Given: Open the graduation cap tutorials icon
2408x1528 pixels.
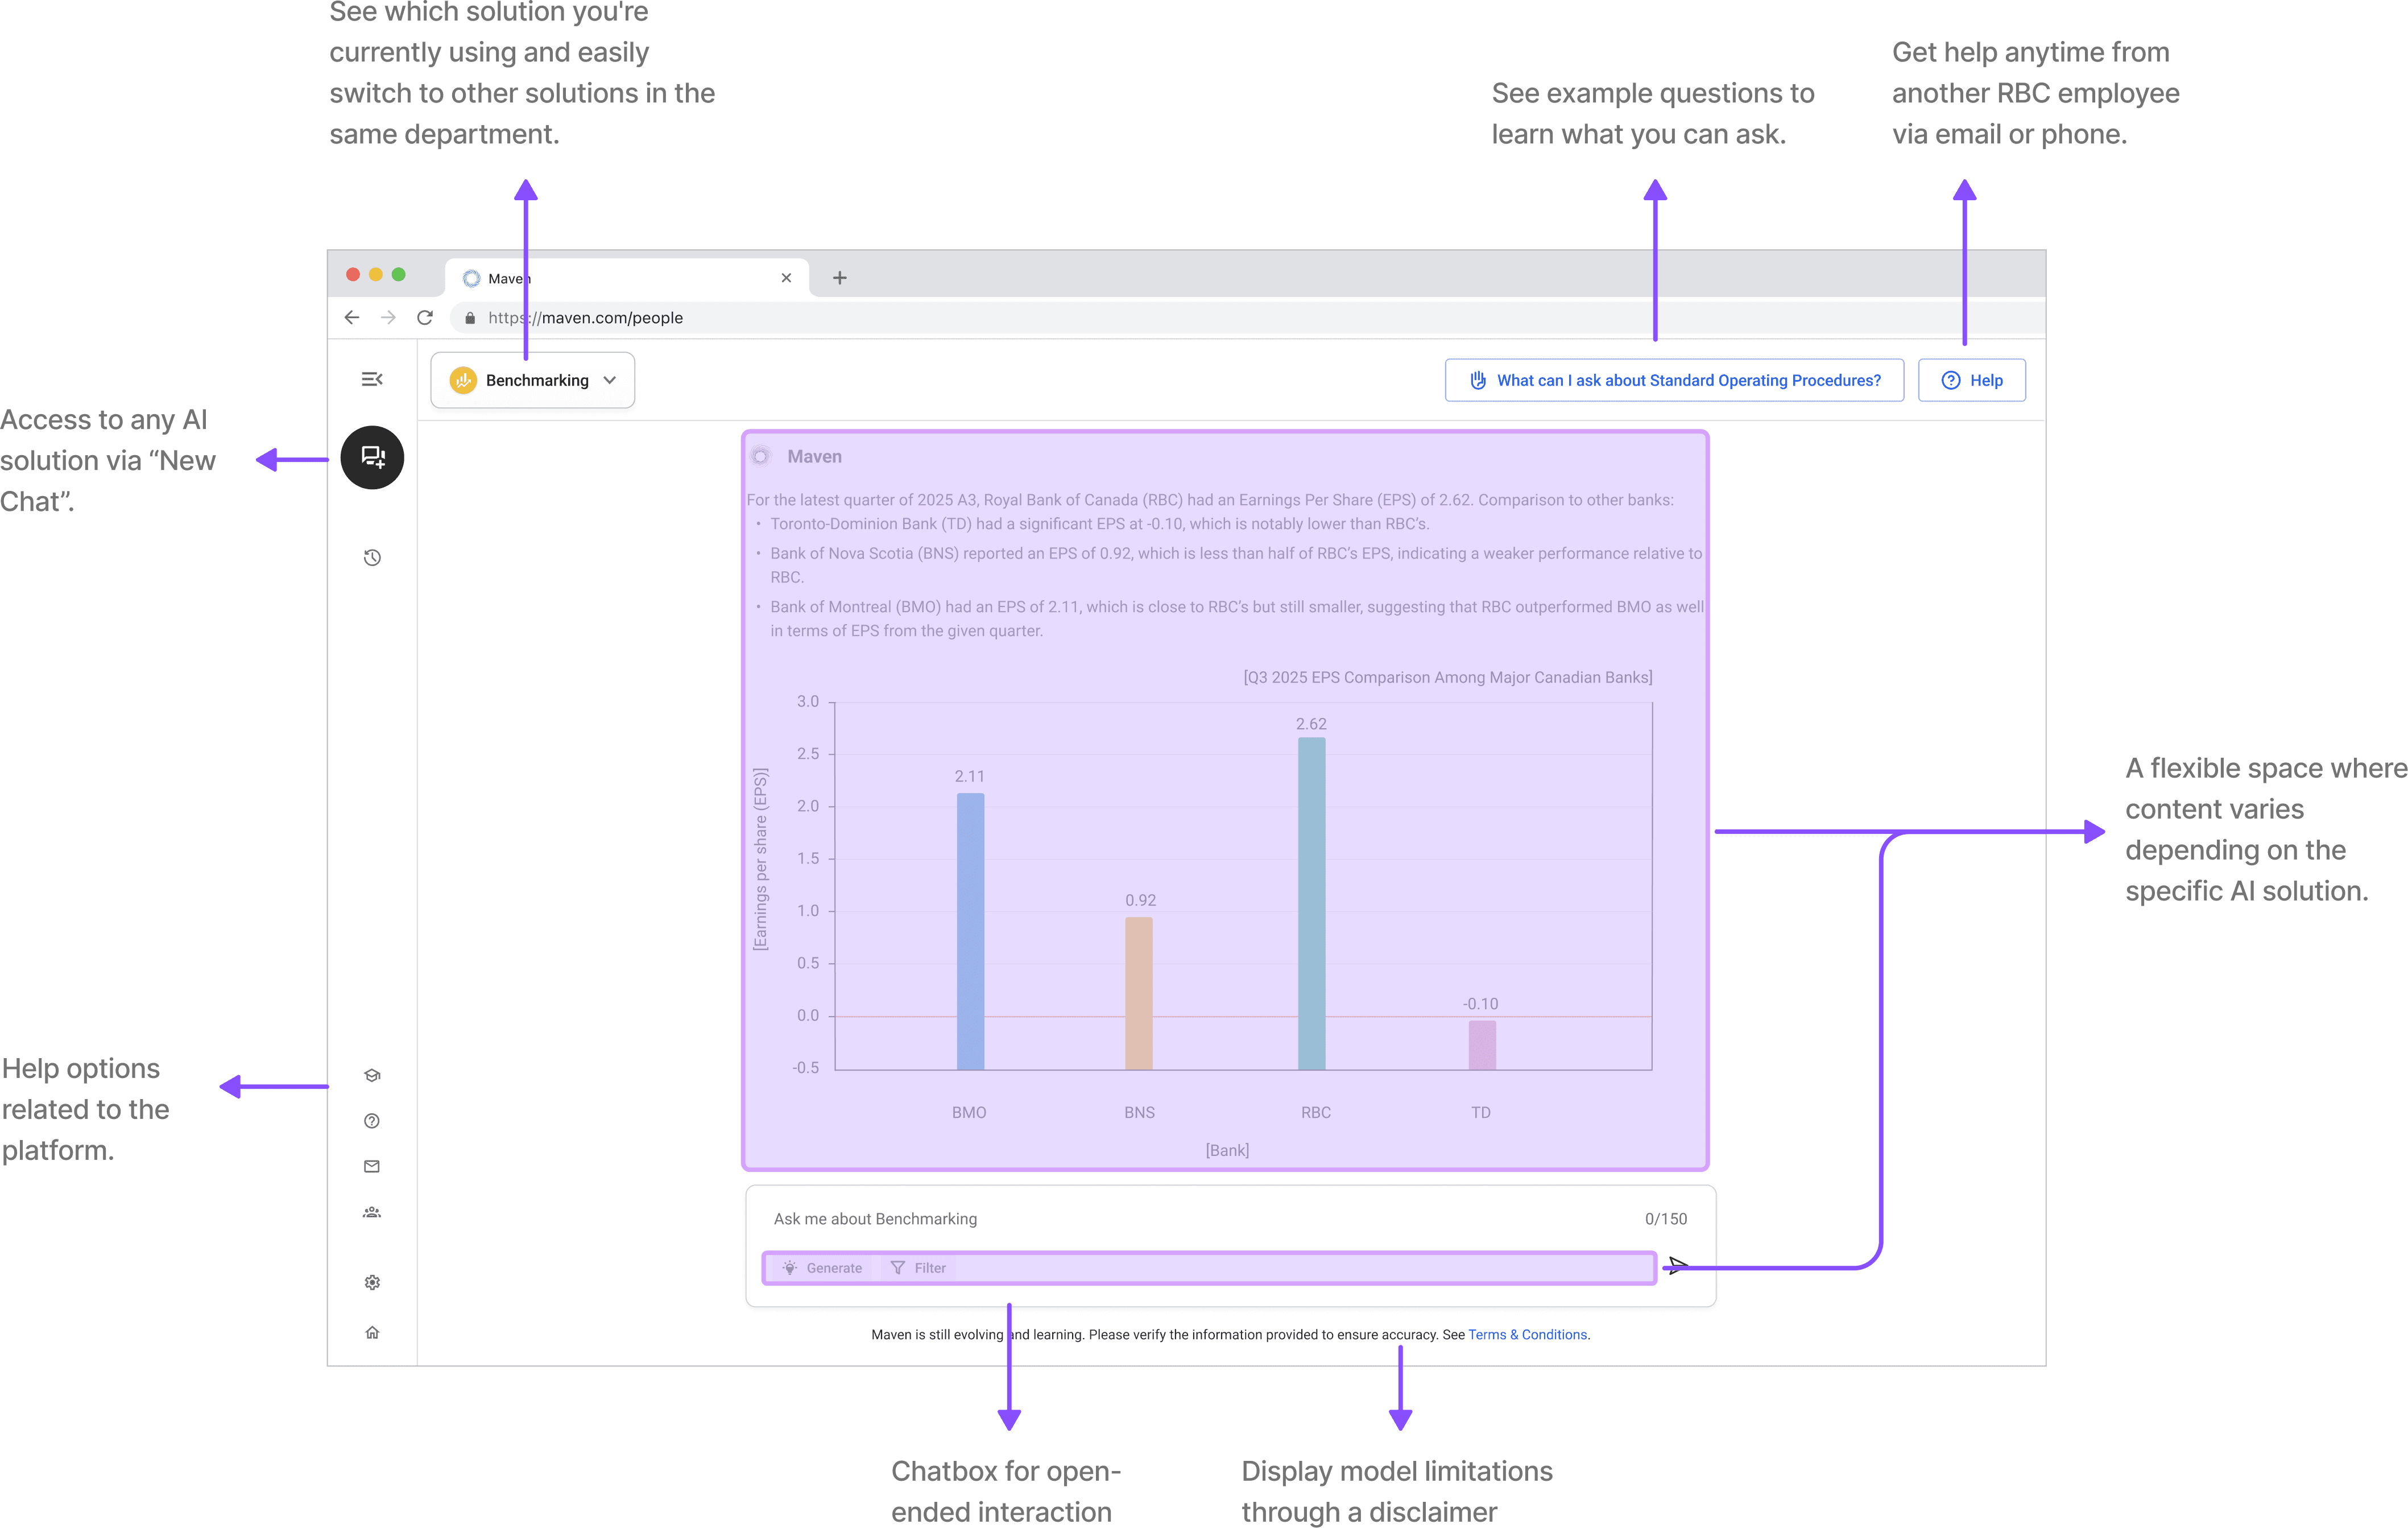Looking at the screenshot, I should [x=372, y=1075].
